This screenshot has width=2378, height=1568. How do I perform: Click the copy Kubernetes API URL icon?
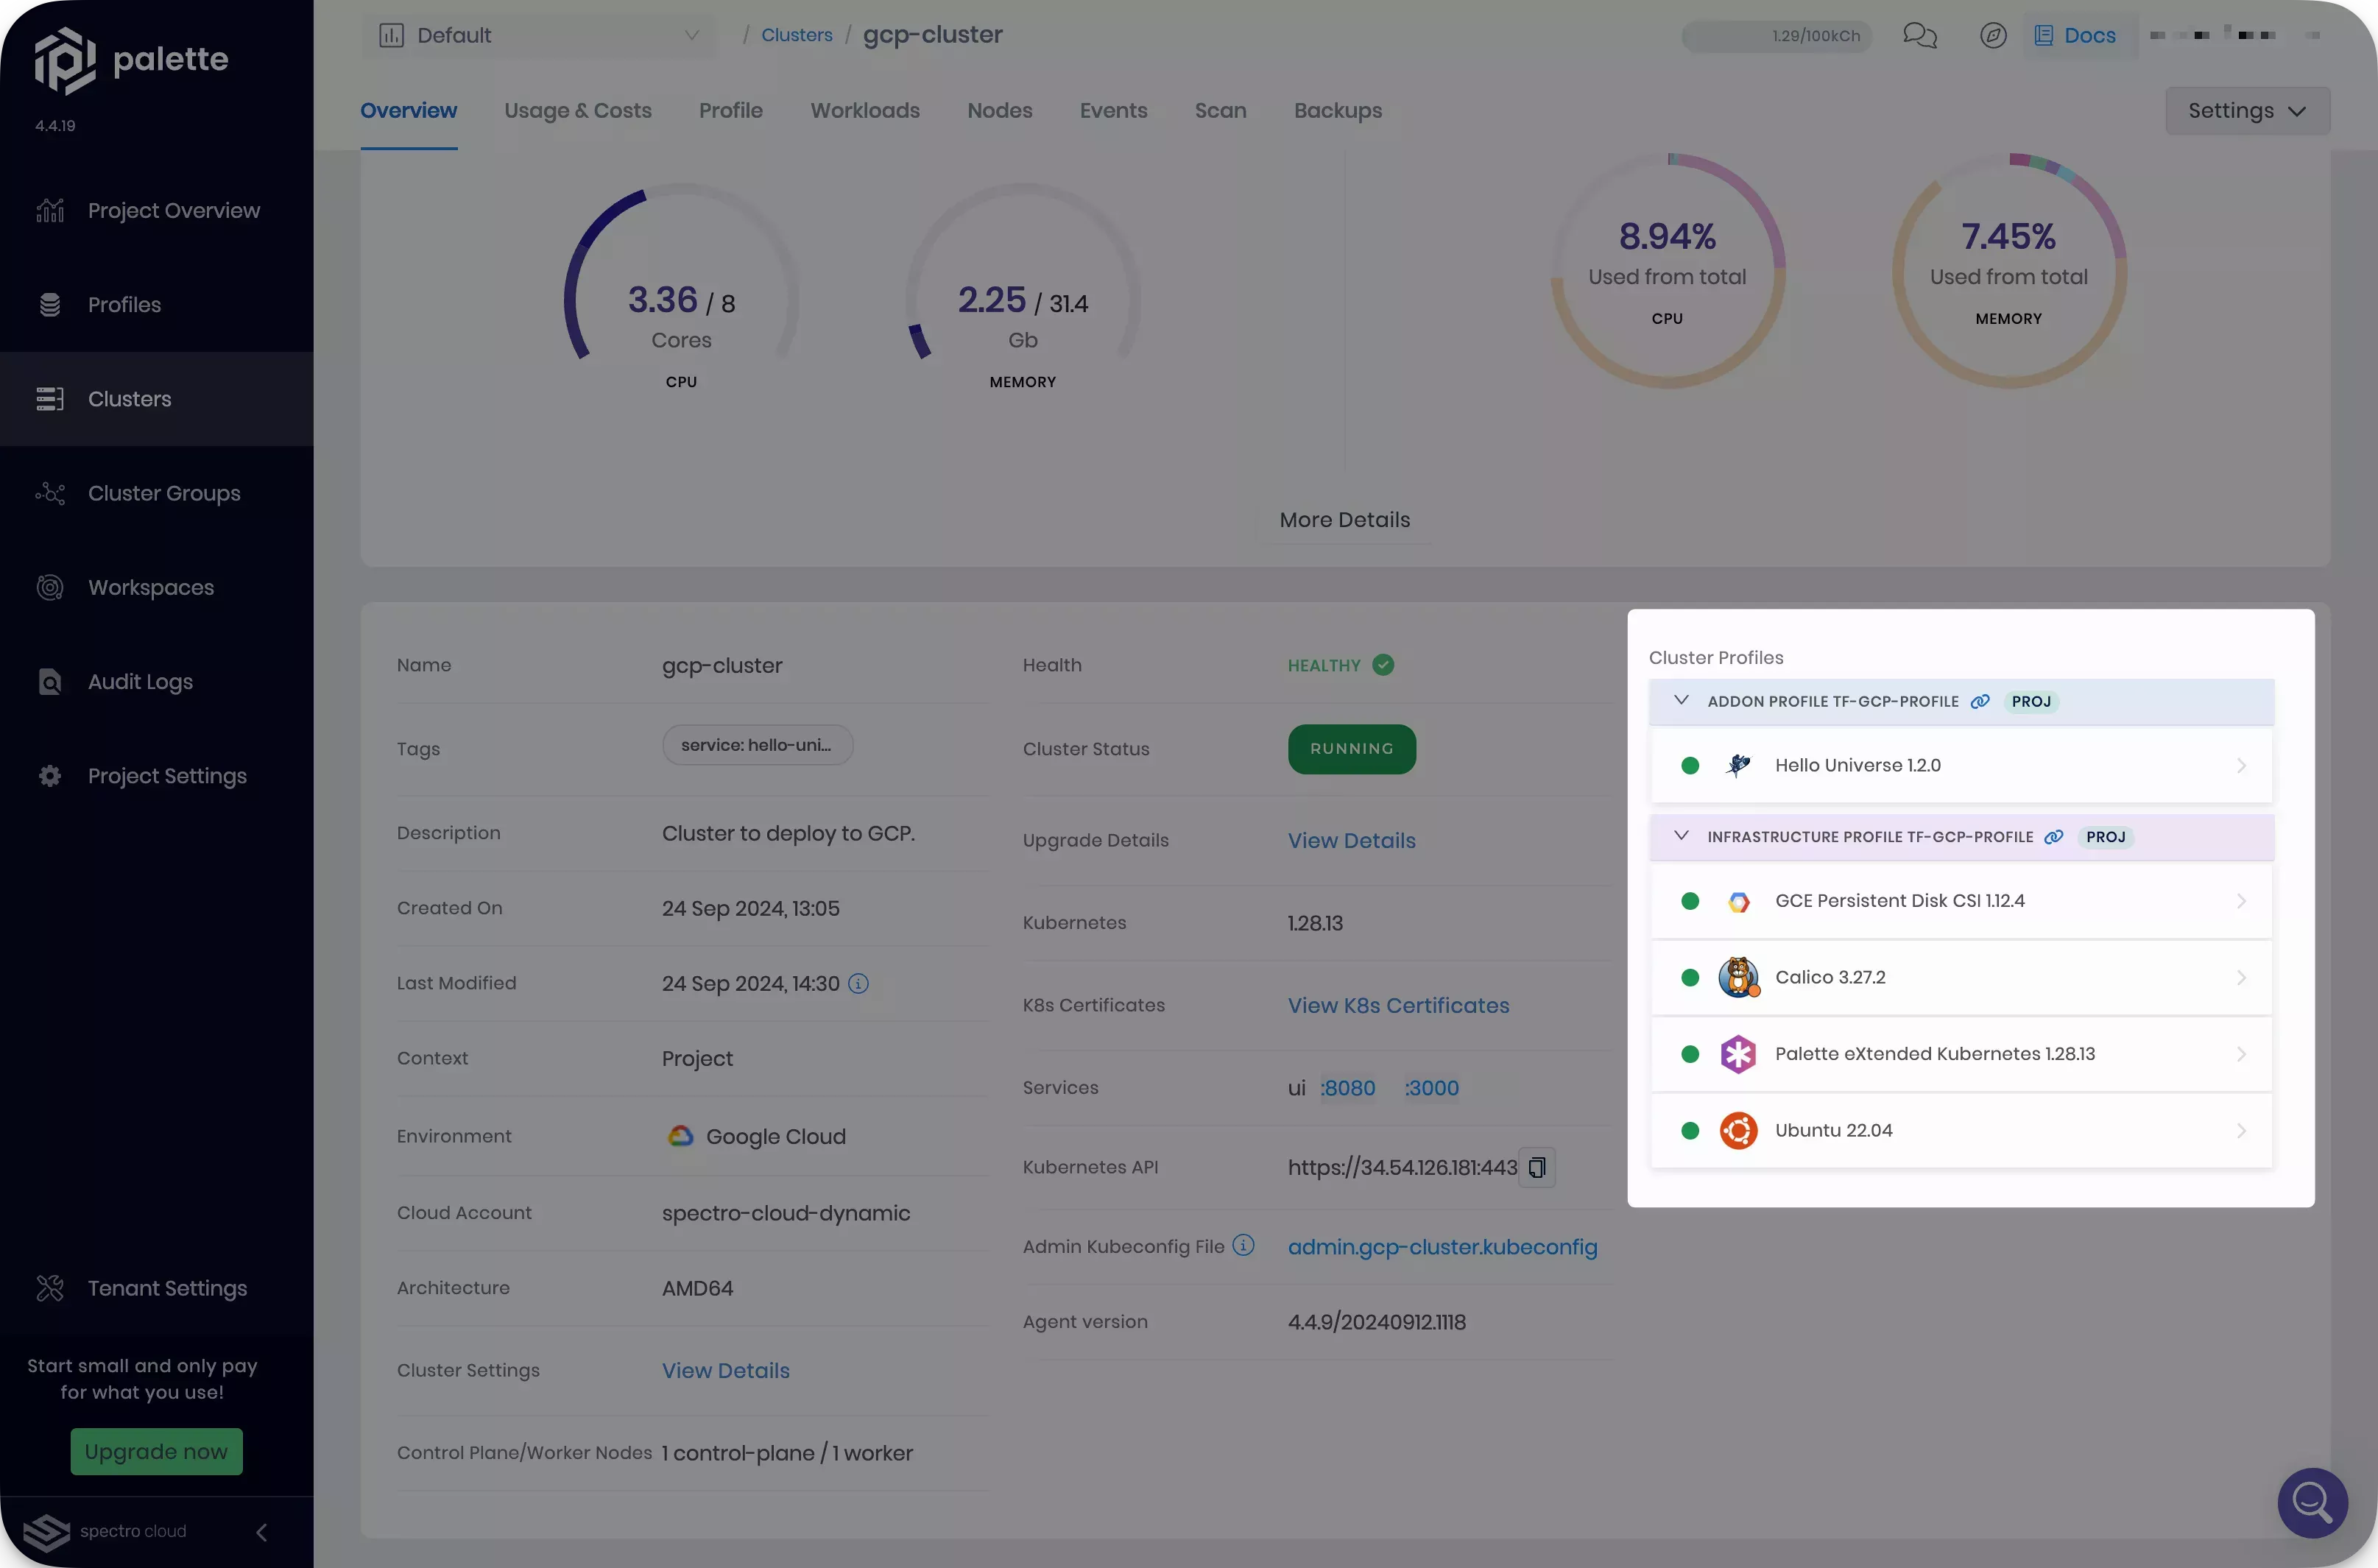(1537, 1167)
